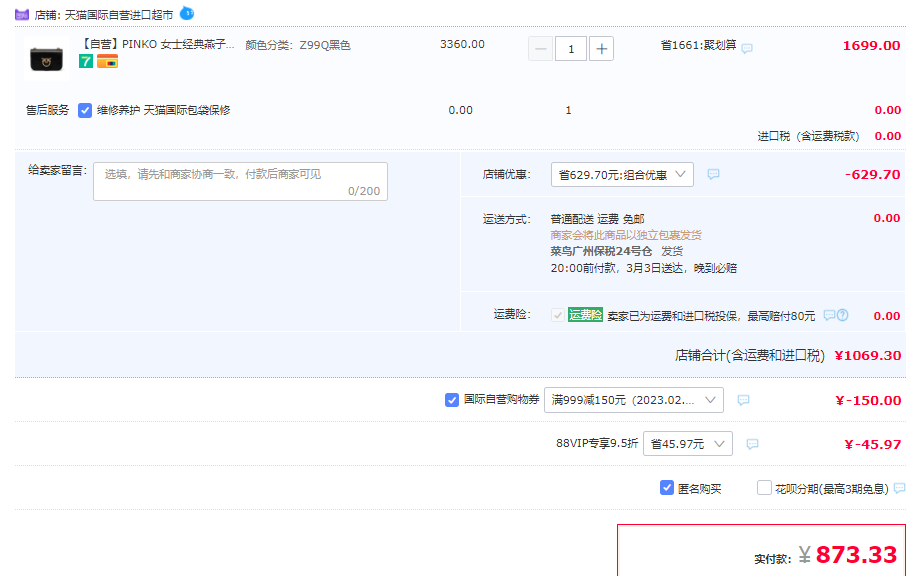The image size is (919, 576).
Task: Click the green 7-day return badge
Action: (86, 61)
